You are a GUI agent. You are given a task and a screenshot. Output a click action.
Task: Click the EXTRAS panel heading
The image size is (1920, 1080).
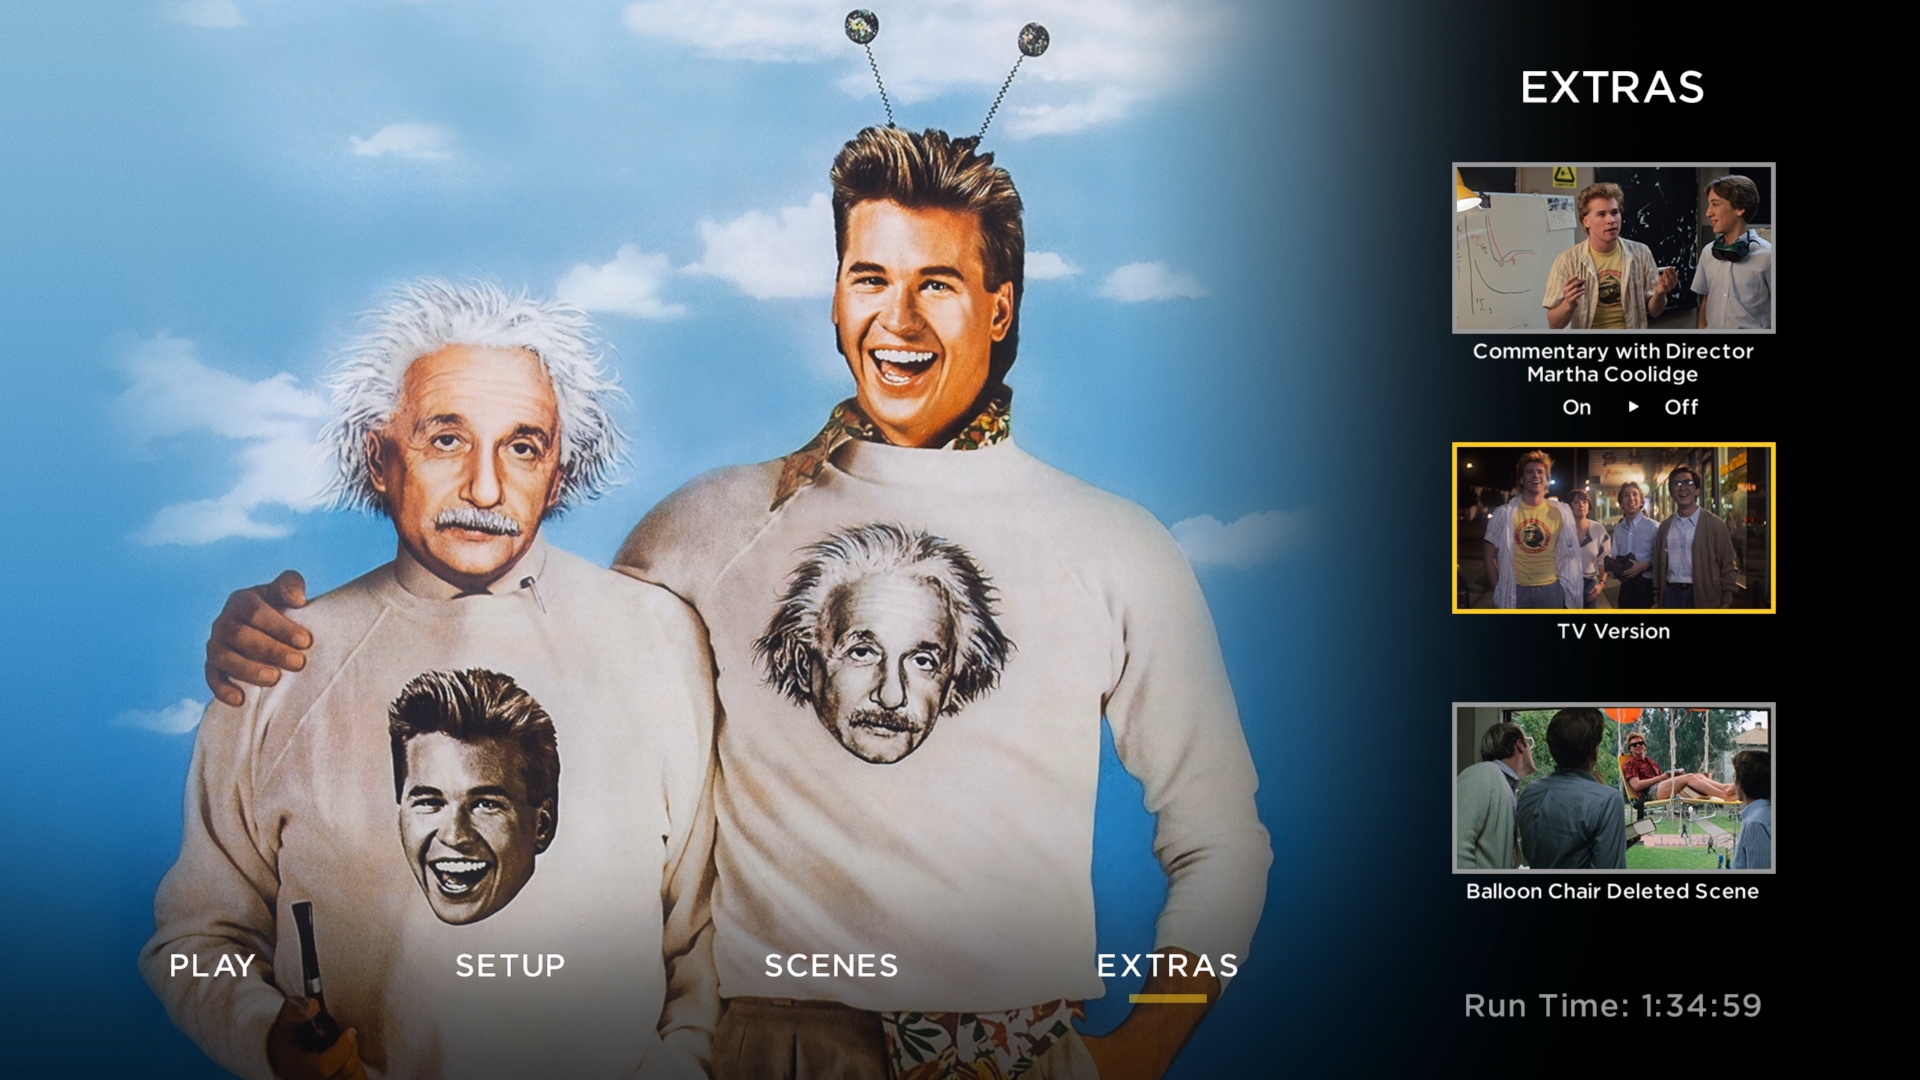point(1612,88)
